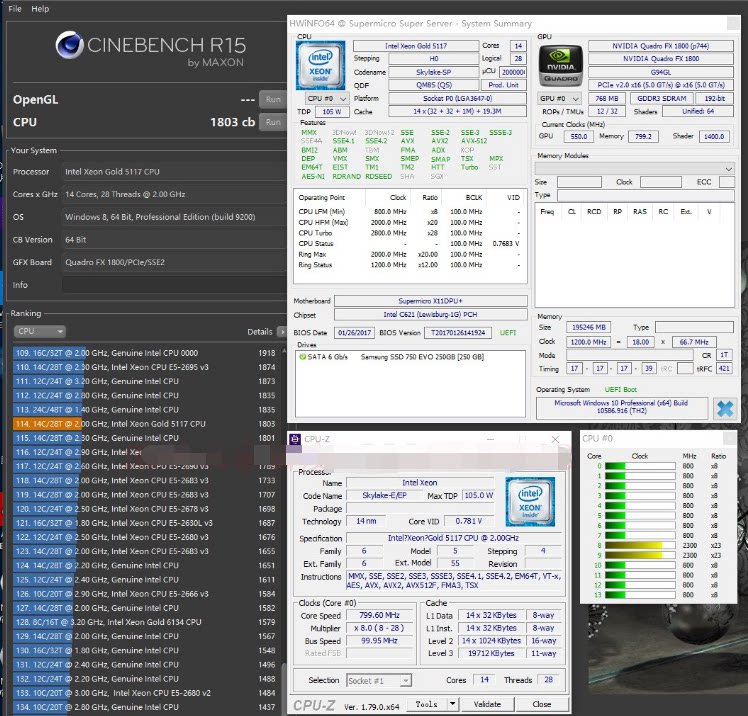Click the Samsung SSD 750 EVO drive entry

click(422, 357)
